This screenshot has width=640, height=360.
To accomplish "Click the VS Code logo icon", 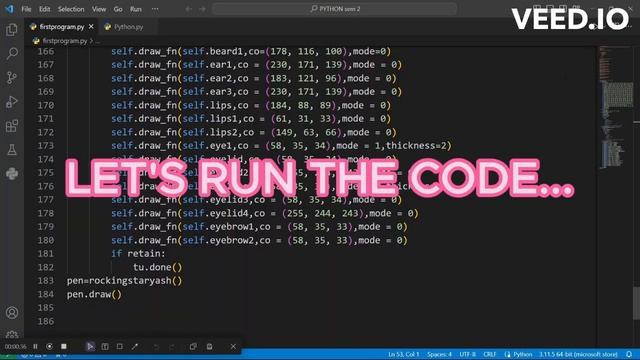I will pos(9,9).
